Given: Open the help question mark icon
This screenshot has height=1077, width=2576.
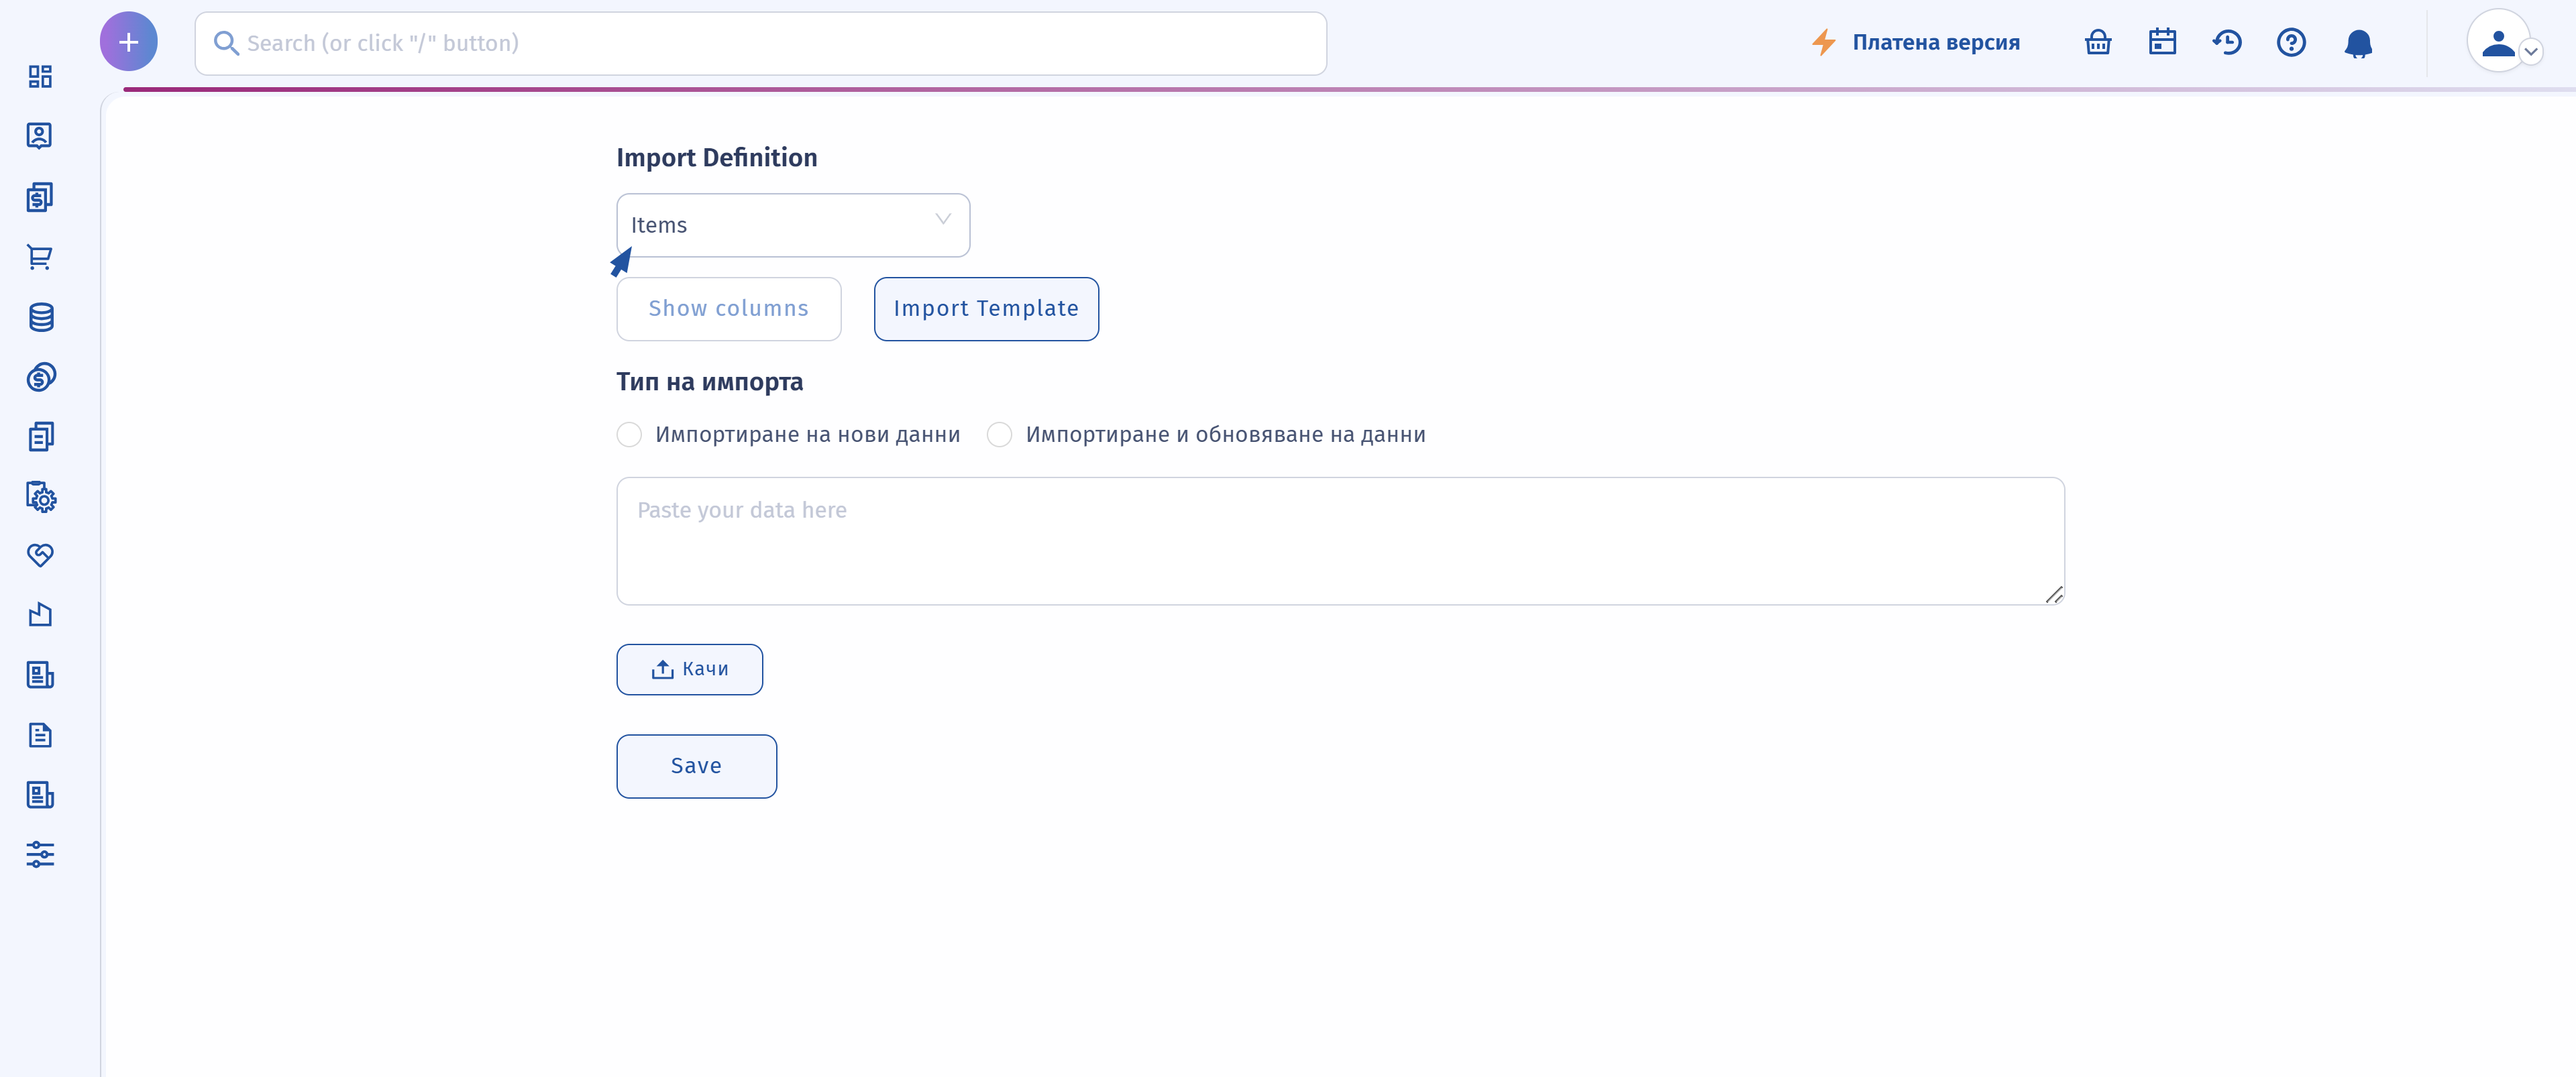Looking at the screenshot, I should [x=2291, y=42].
